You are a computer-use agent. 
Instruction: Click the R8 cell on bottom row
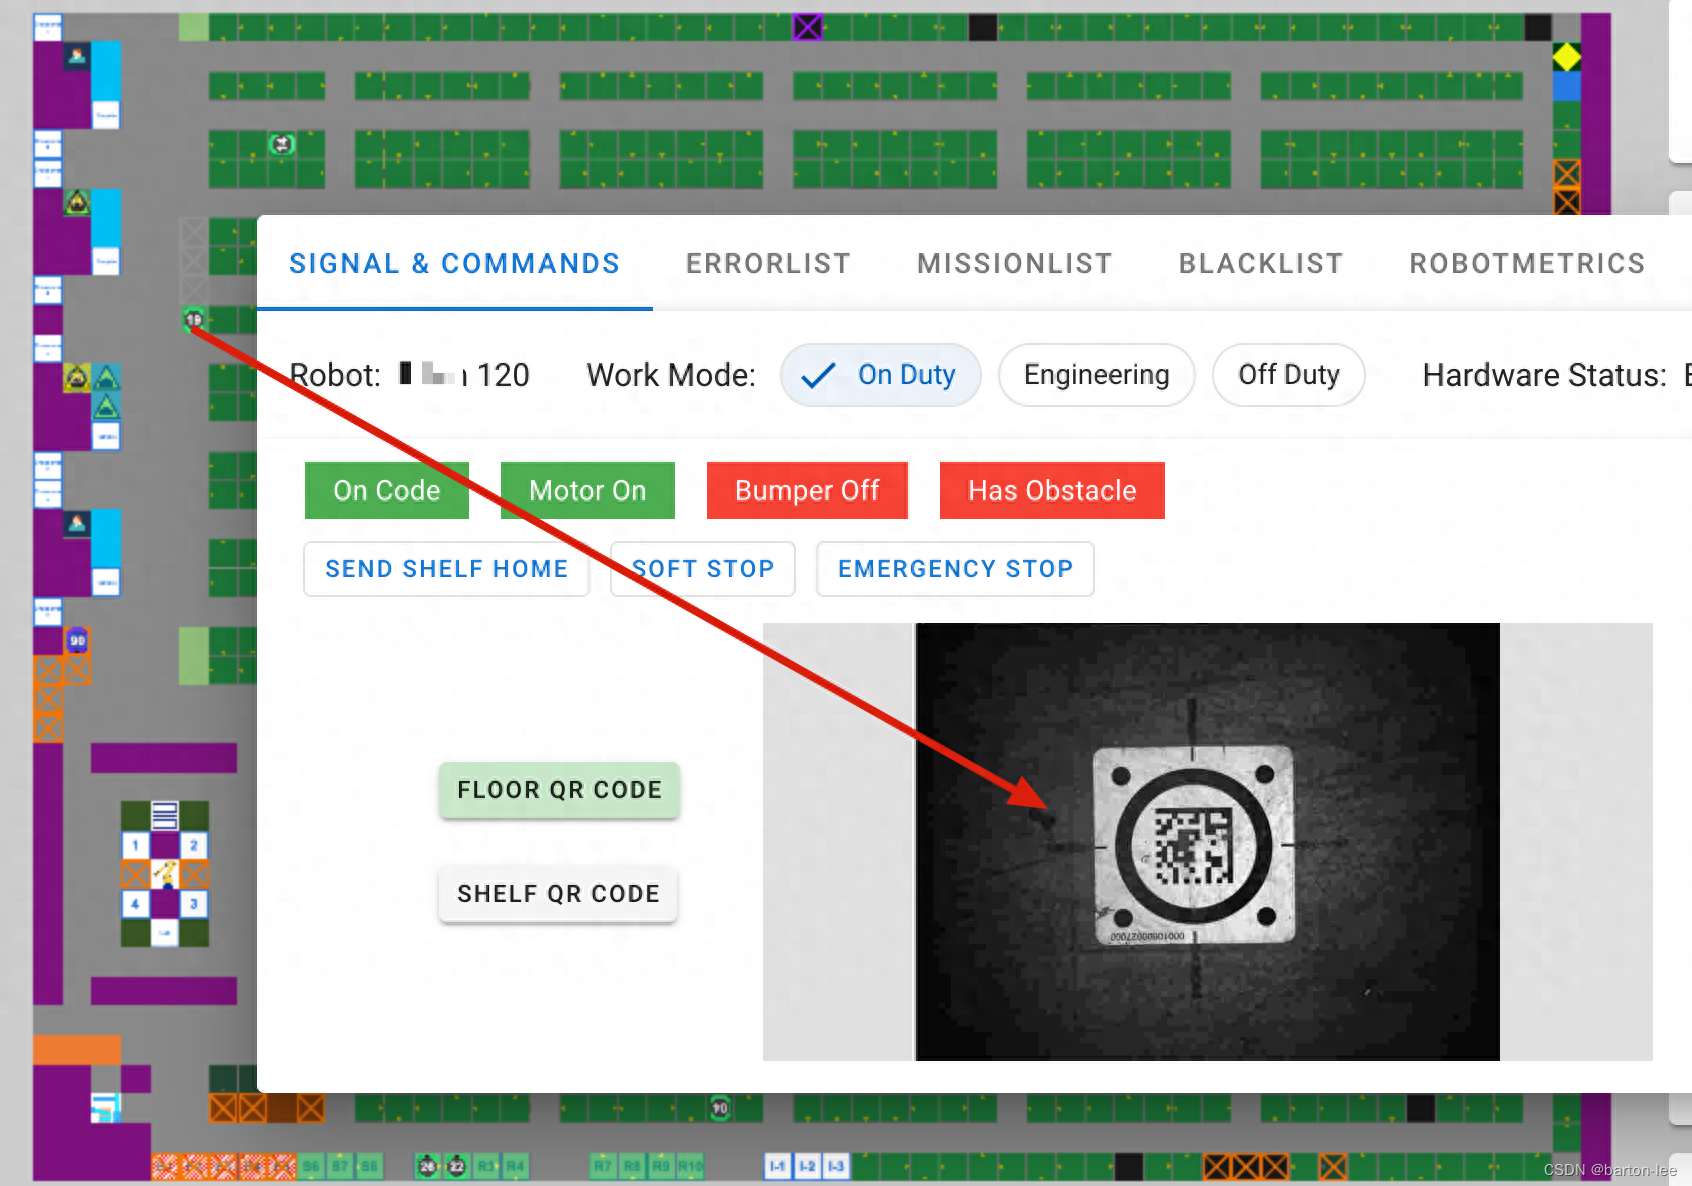pyautogui.click(x=632, y=1166)
